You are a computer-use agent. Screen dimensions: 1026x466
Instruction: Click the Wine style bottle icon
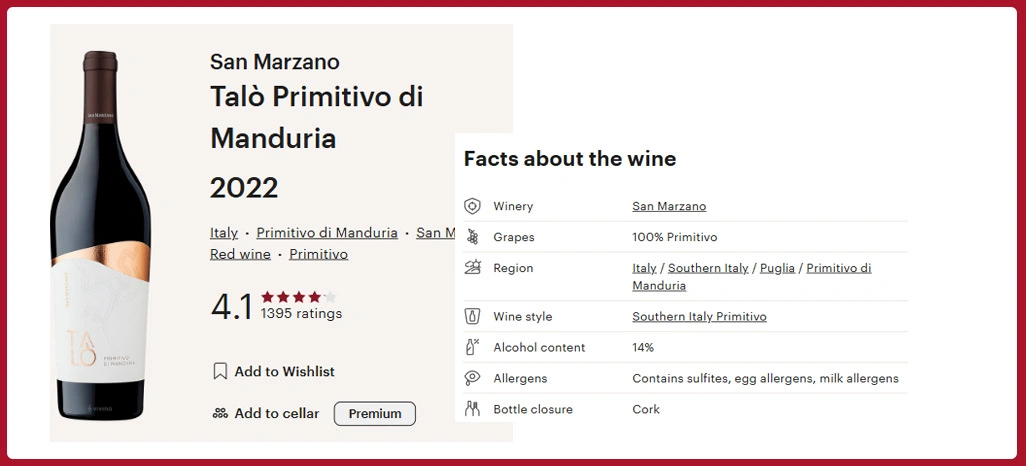pyautogui.click(x=473, y=316)
